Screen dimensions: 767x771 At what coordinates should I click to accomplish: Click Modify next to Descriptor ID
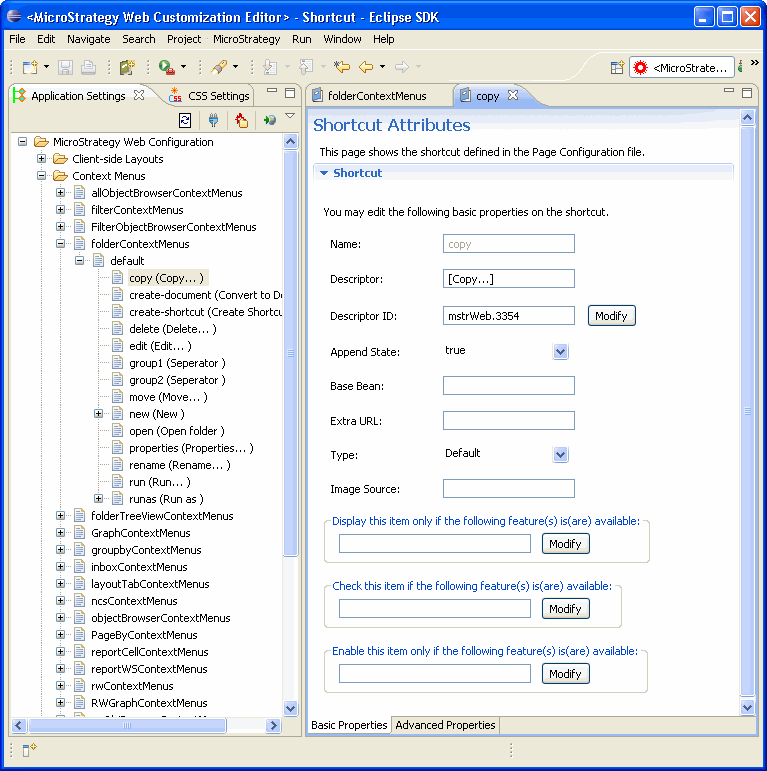point(611,316)
